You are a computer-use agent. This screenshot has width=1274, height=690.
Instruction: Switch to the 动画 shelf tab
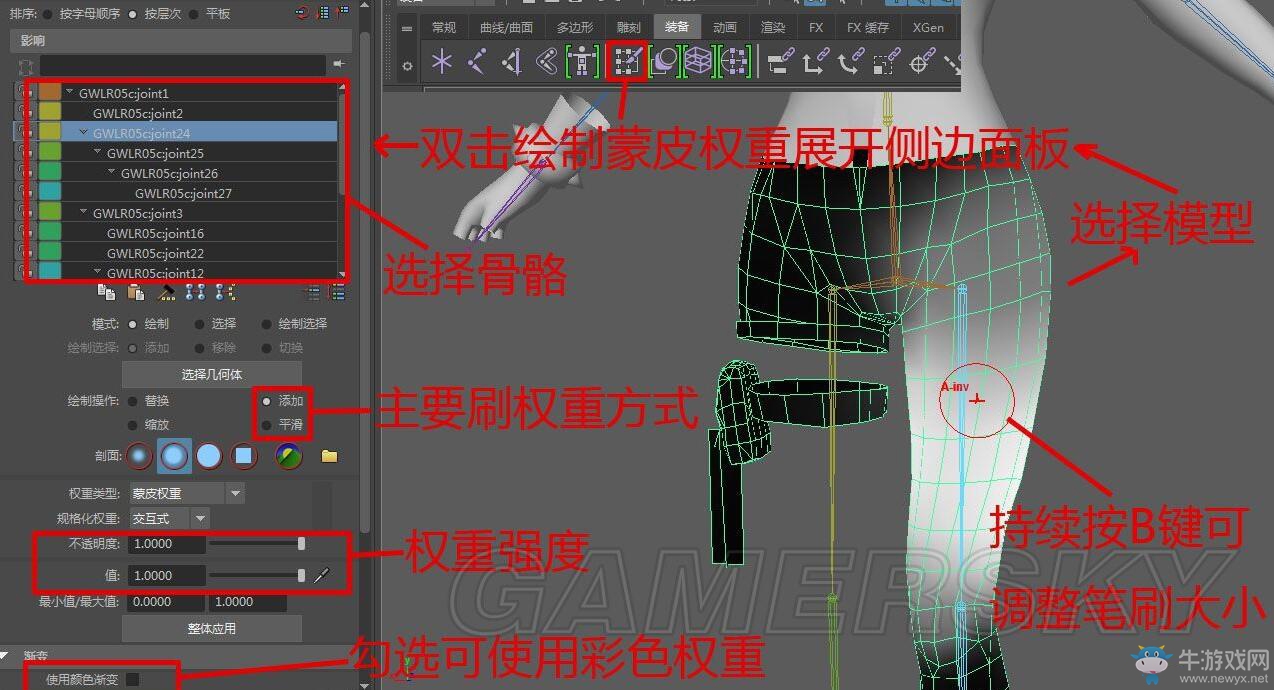point(725,28)
